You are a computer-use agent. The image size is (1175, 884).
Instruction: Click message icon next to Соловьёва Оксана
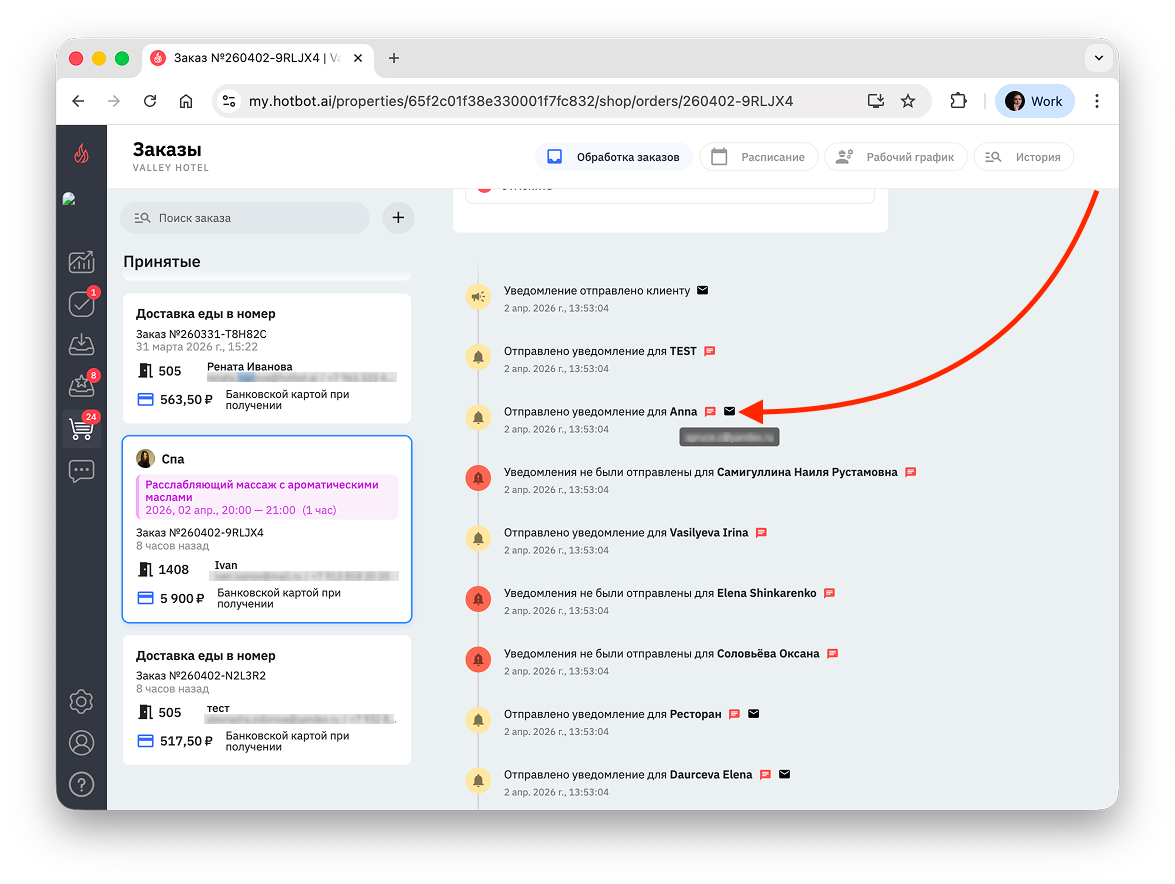pyautogui.click(x=833, y=653)
